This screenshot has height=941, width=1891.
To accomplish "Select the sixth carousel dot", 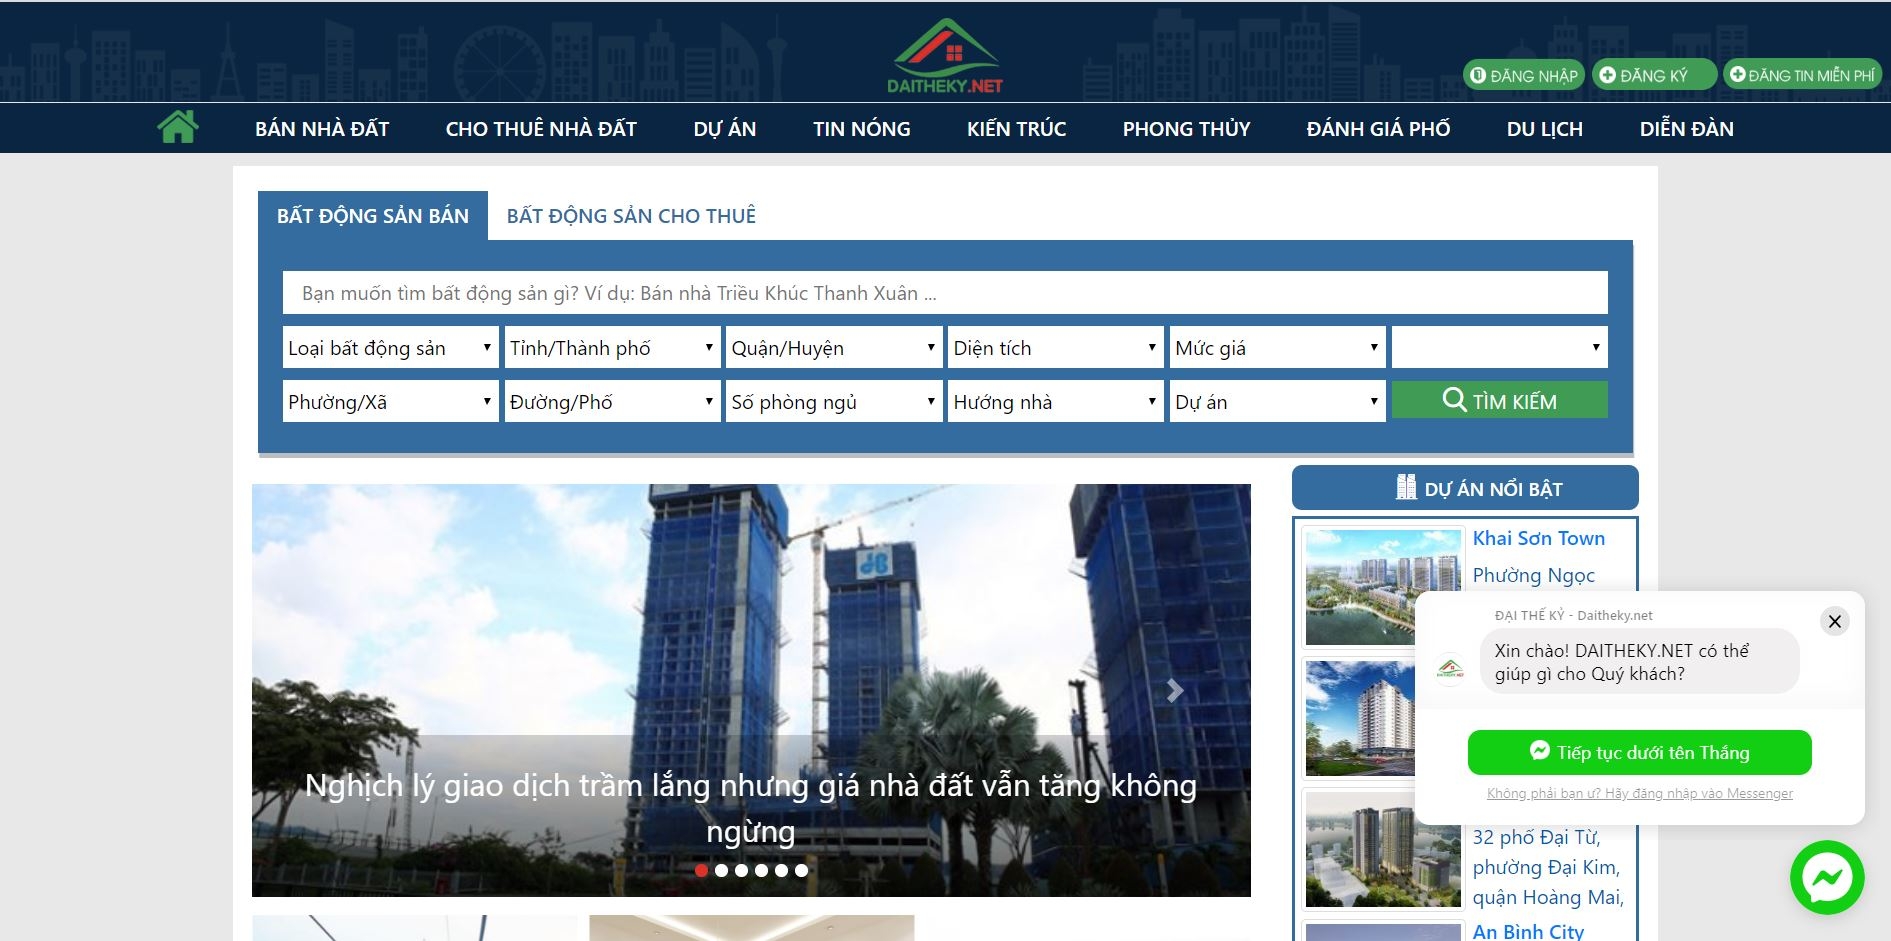I will click(801, 870).
